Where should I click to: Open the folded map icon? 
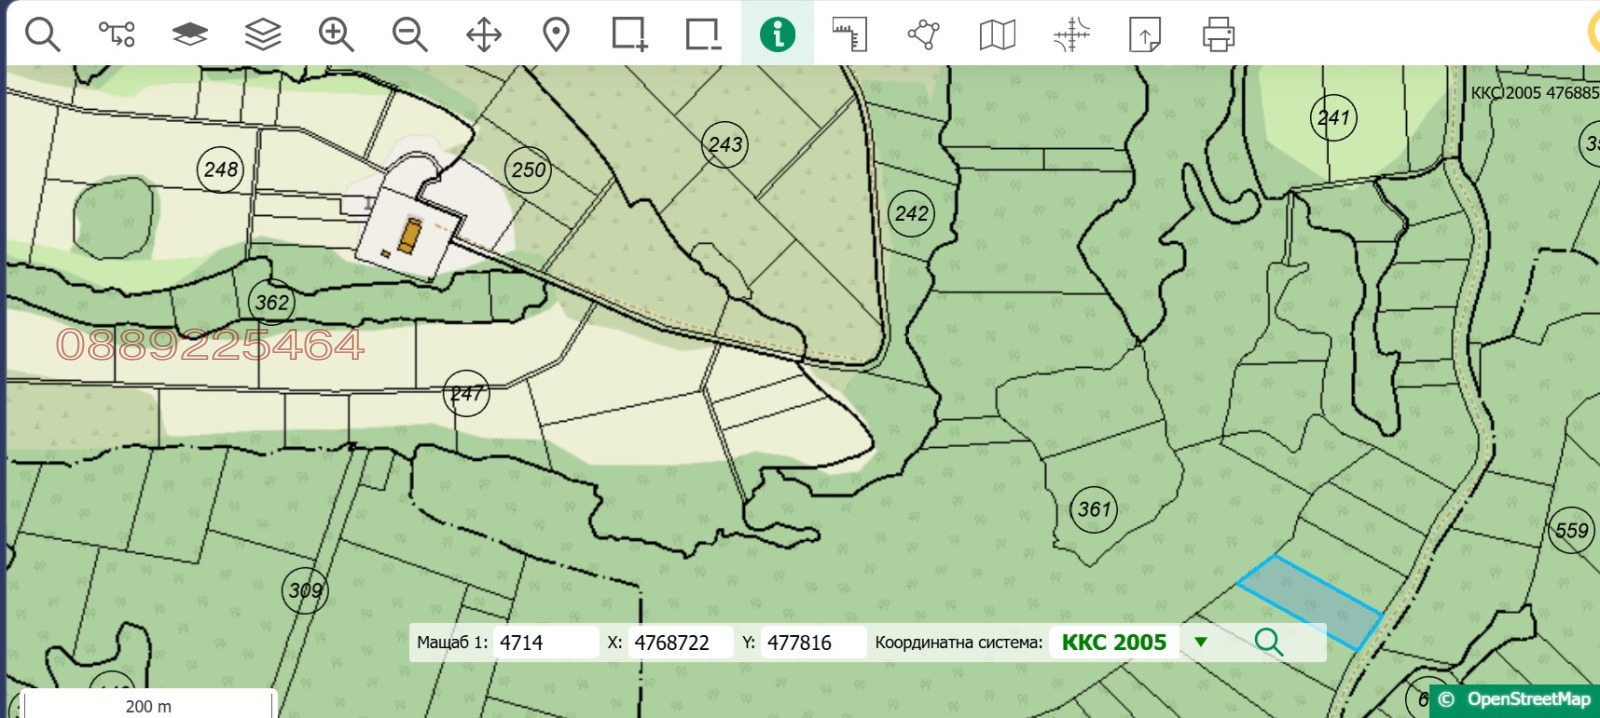pos(997,34)
